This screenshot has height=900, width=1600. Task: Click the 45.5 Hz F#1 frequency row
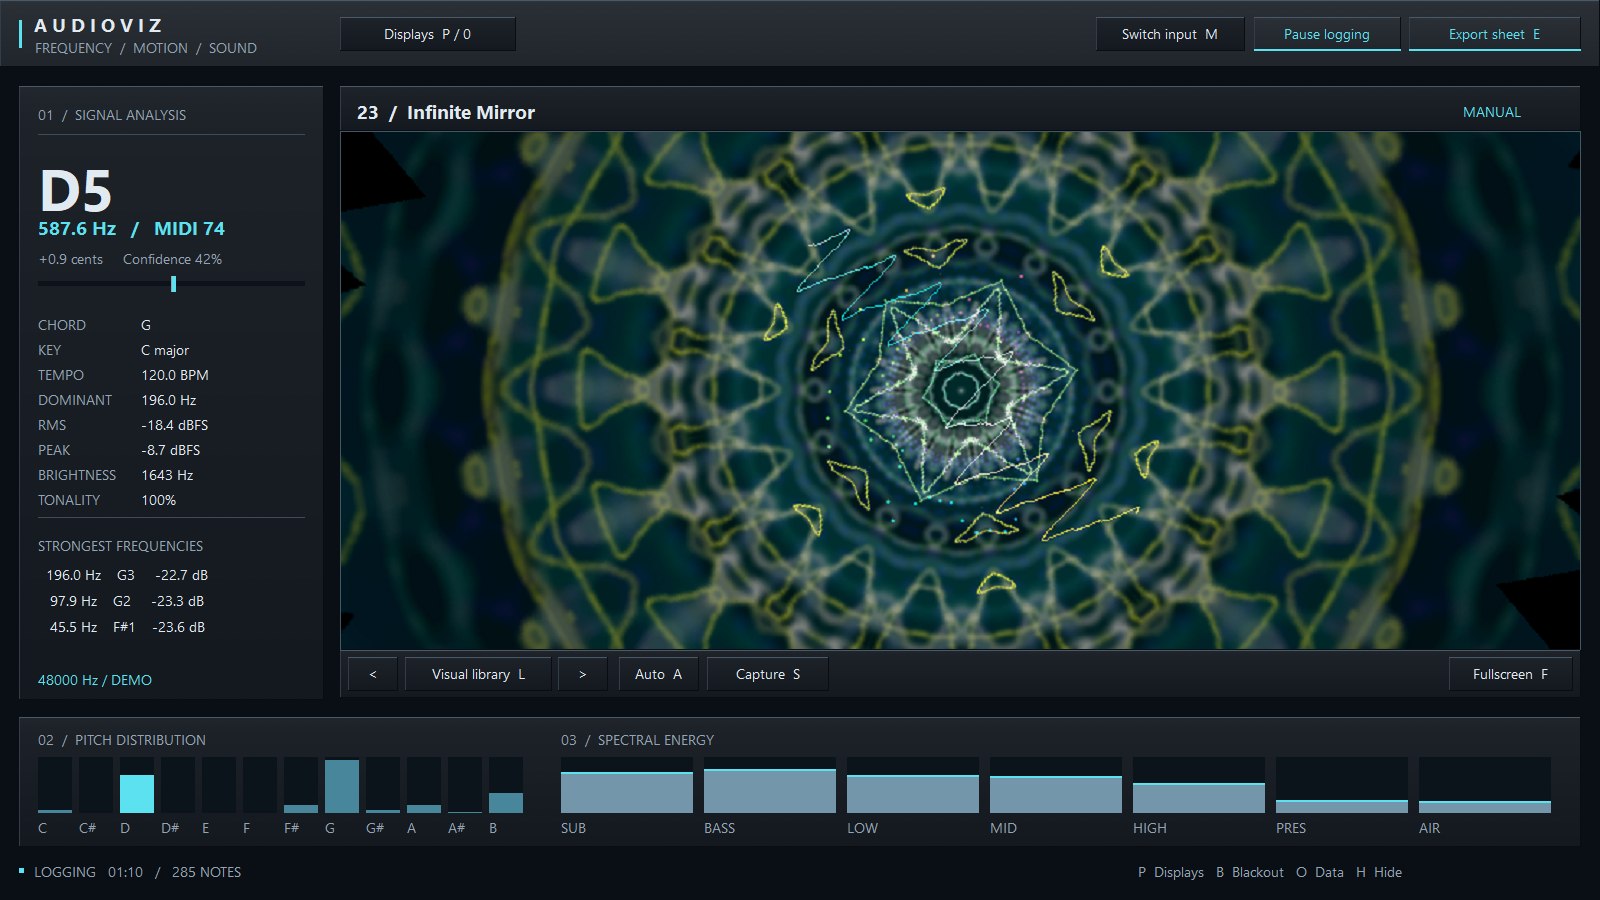pos(127,627)
